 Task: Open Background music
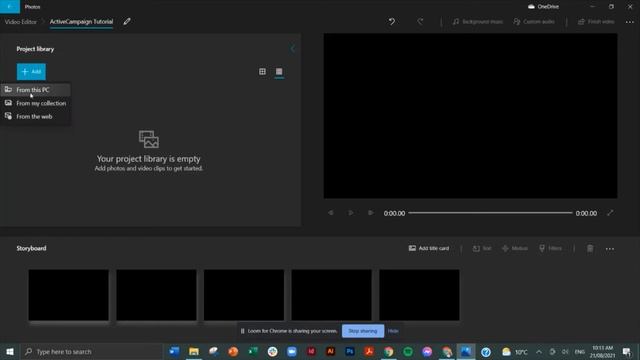[478, 22]
